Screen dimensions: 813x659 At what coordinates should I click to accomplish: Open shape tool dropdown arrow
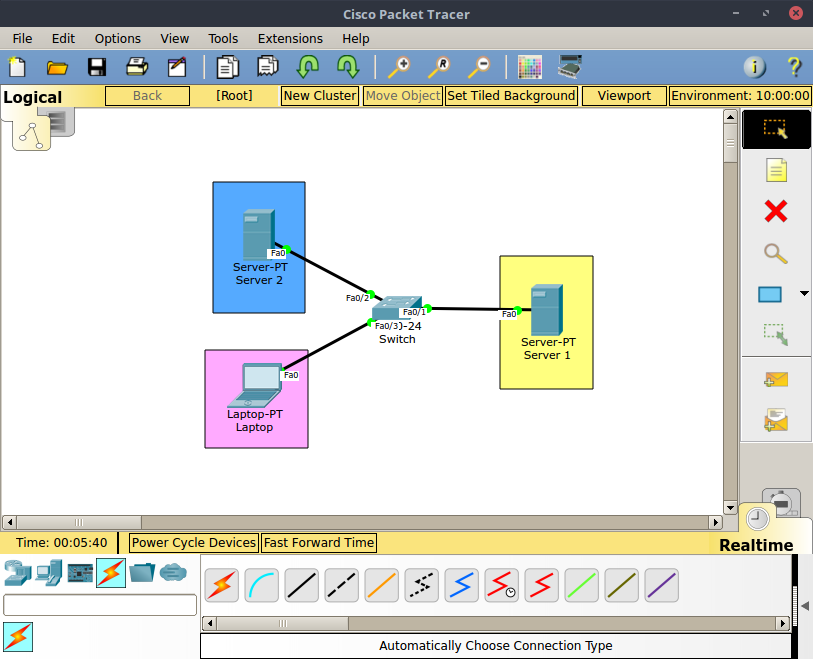804,293
